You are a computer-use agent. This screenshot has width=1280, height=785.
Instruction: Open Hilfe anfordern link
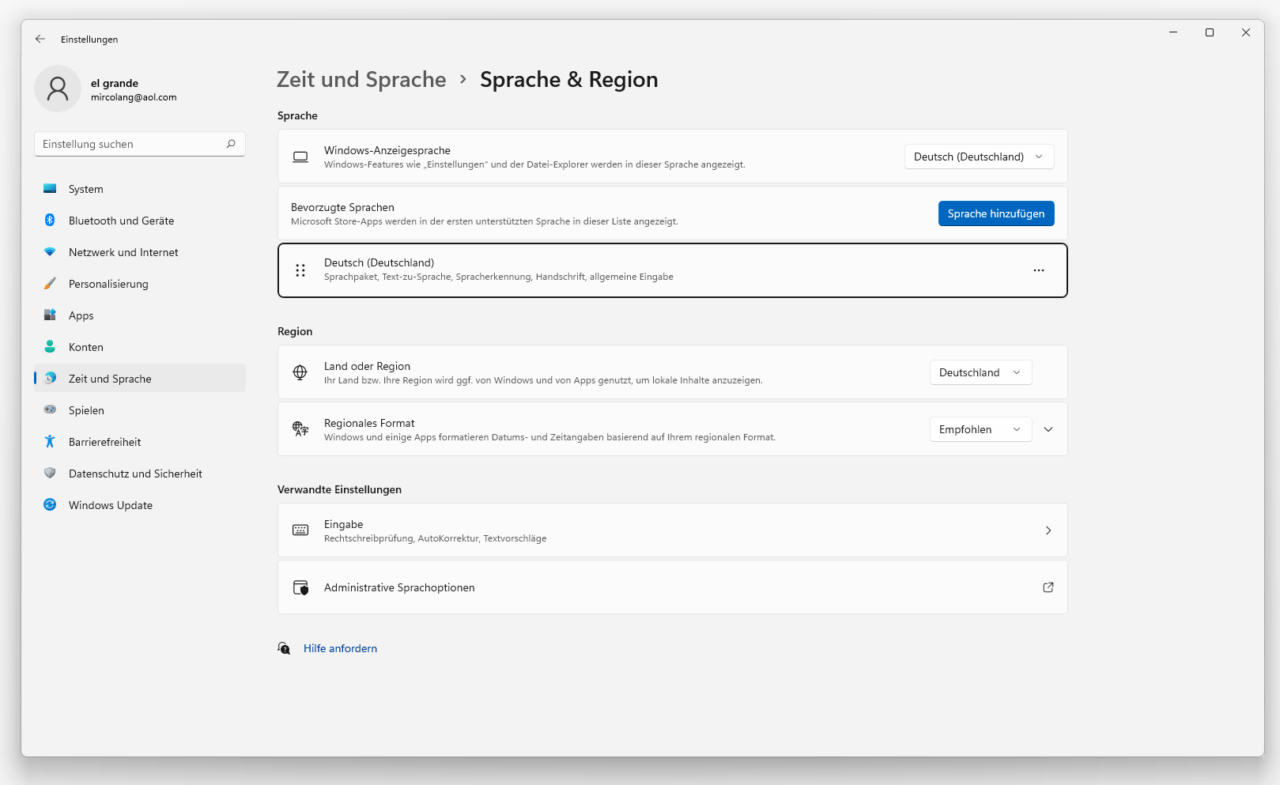click(340, 648)
